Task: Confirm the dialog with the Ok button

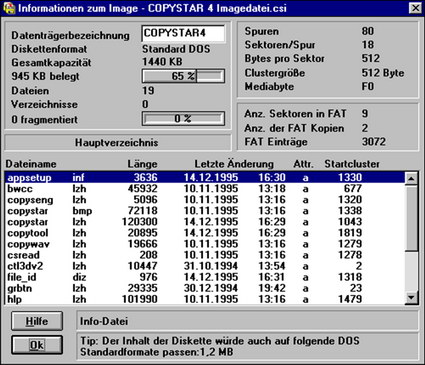Action: [x=37, y=345]
